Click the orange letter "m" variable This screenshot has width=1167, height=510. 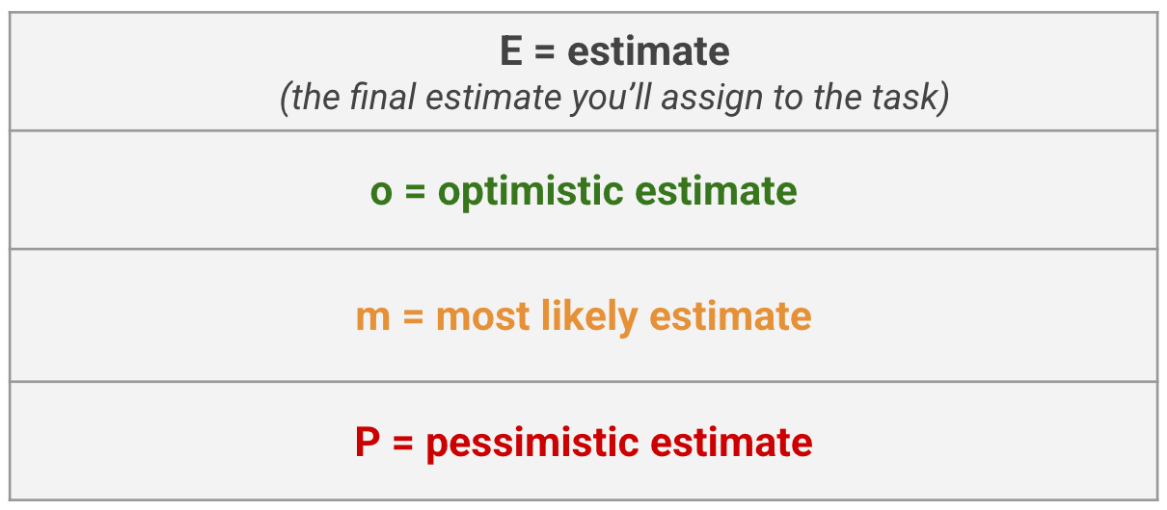(372, 317)
